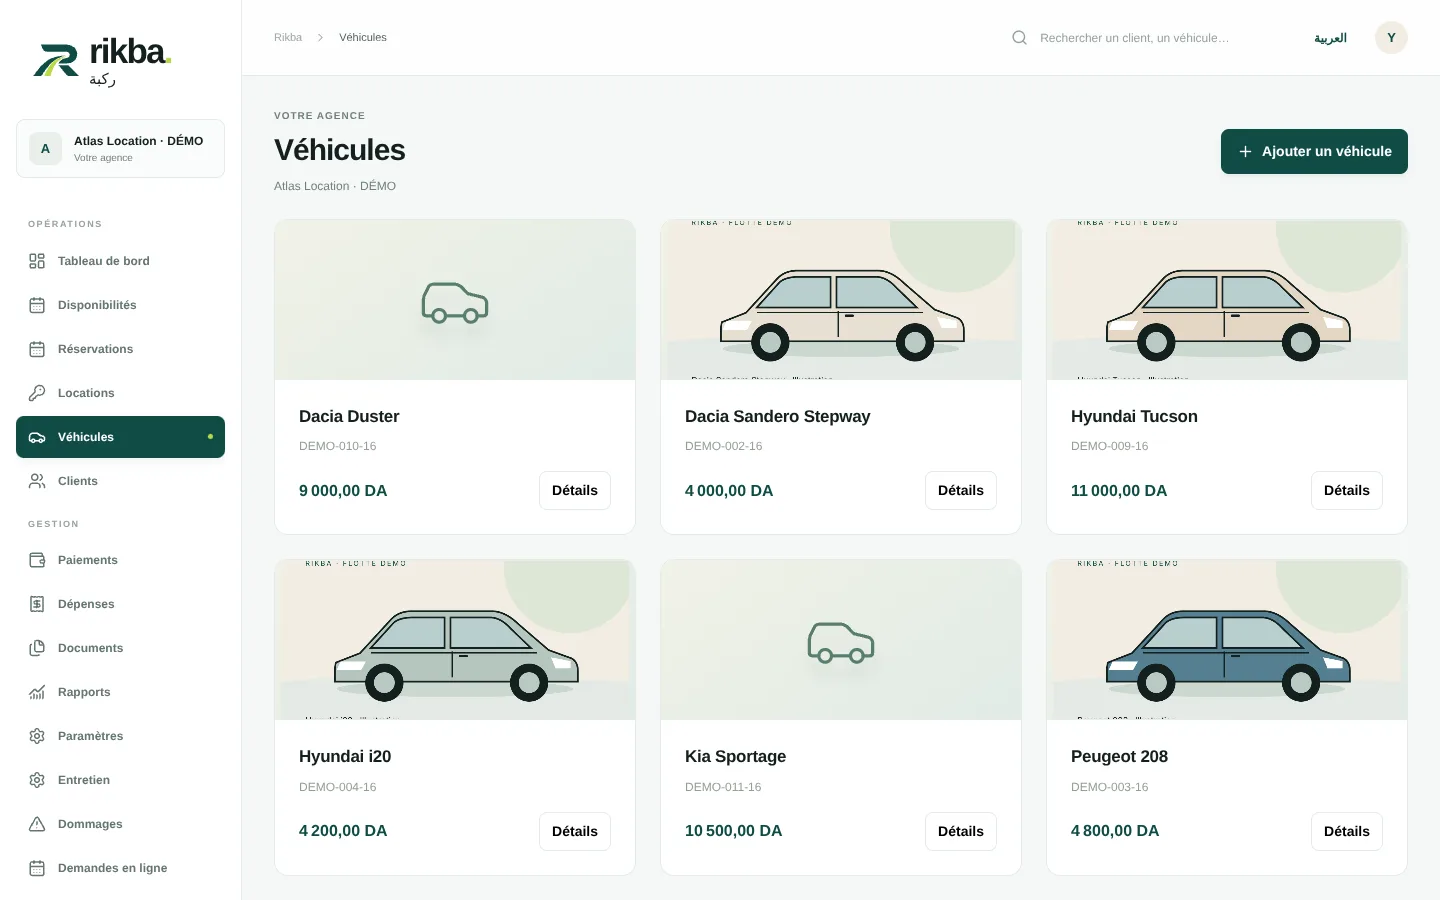Click the Dépenses receipt icon
This screenshot has width=1440, height=900.
click(x=37, y=604)
